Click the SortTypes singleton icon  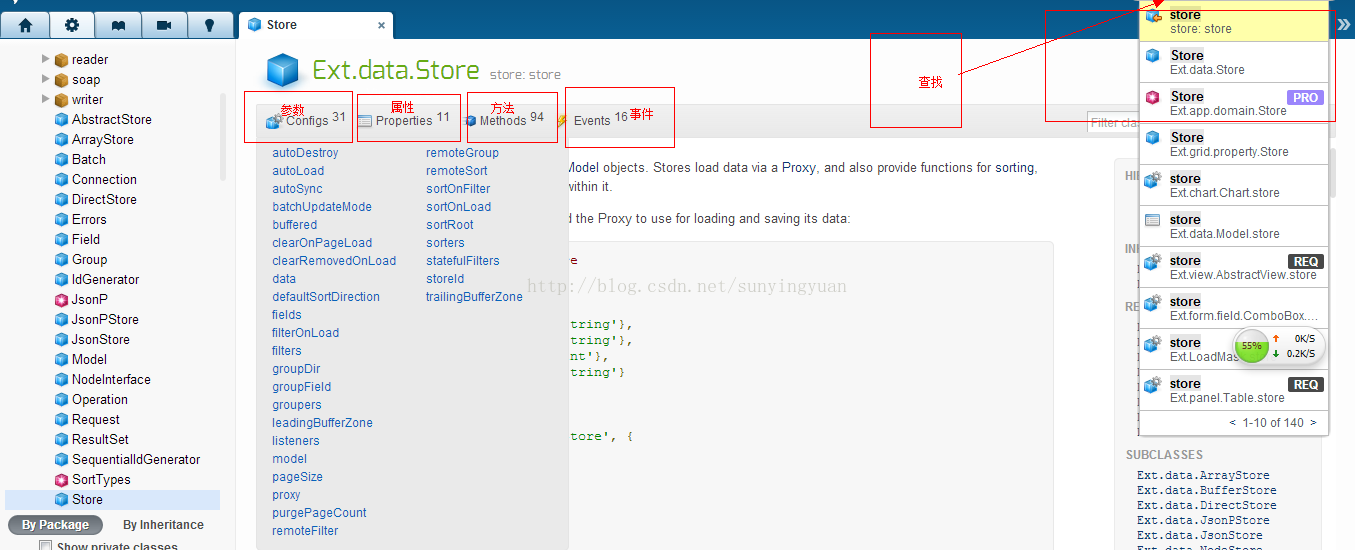tap(61, 479)
